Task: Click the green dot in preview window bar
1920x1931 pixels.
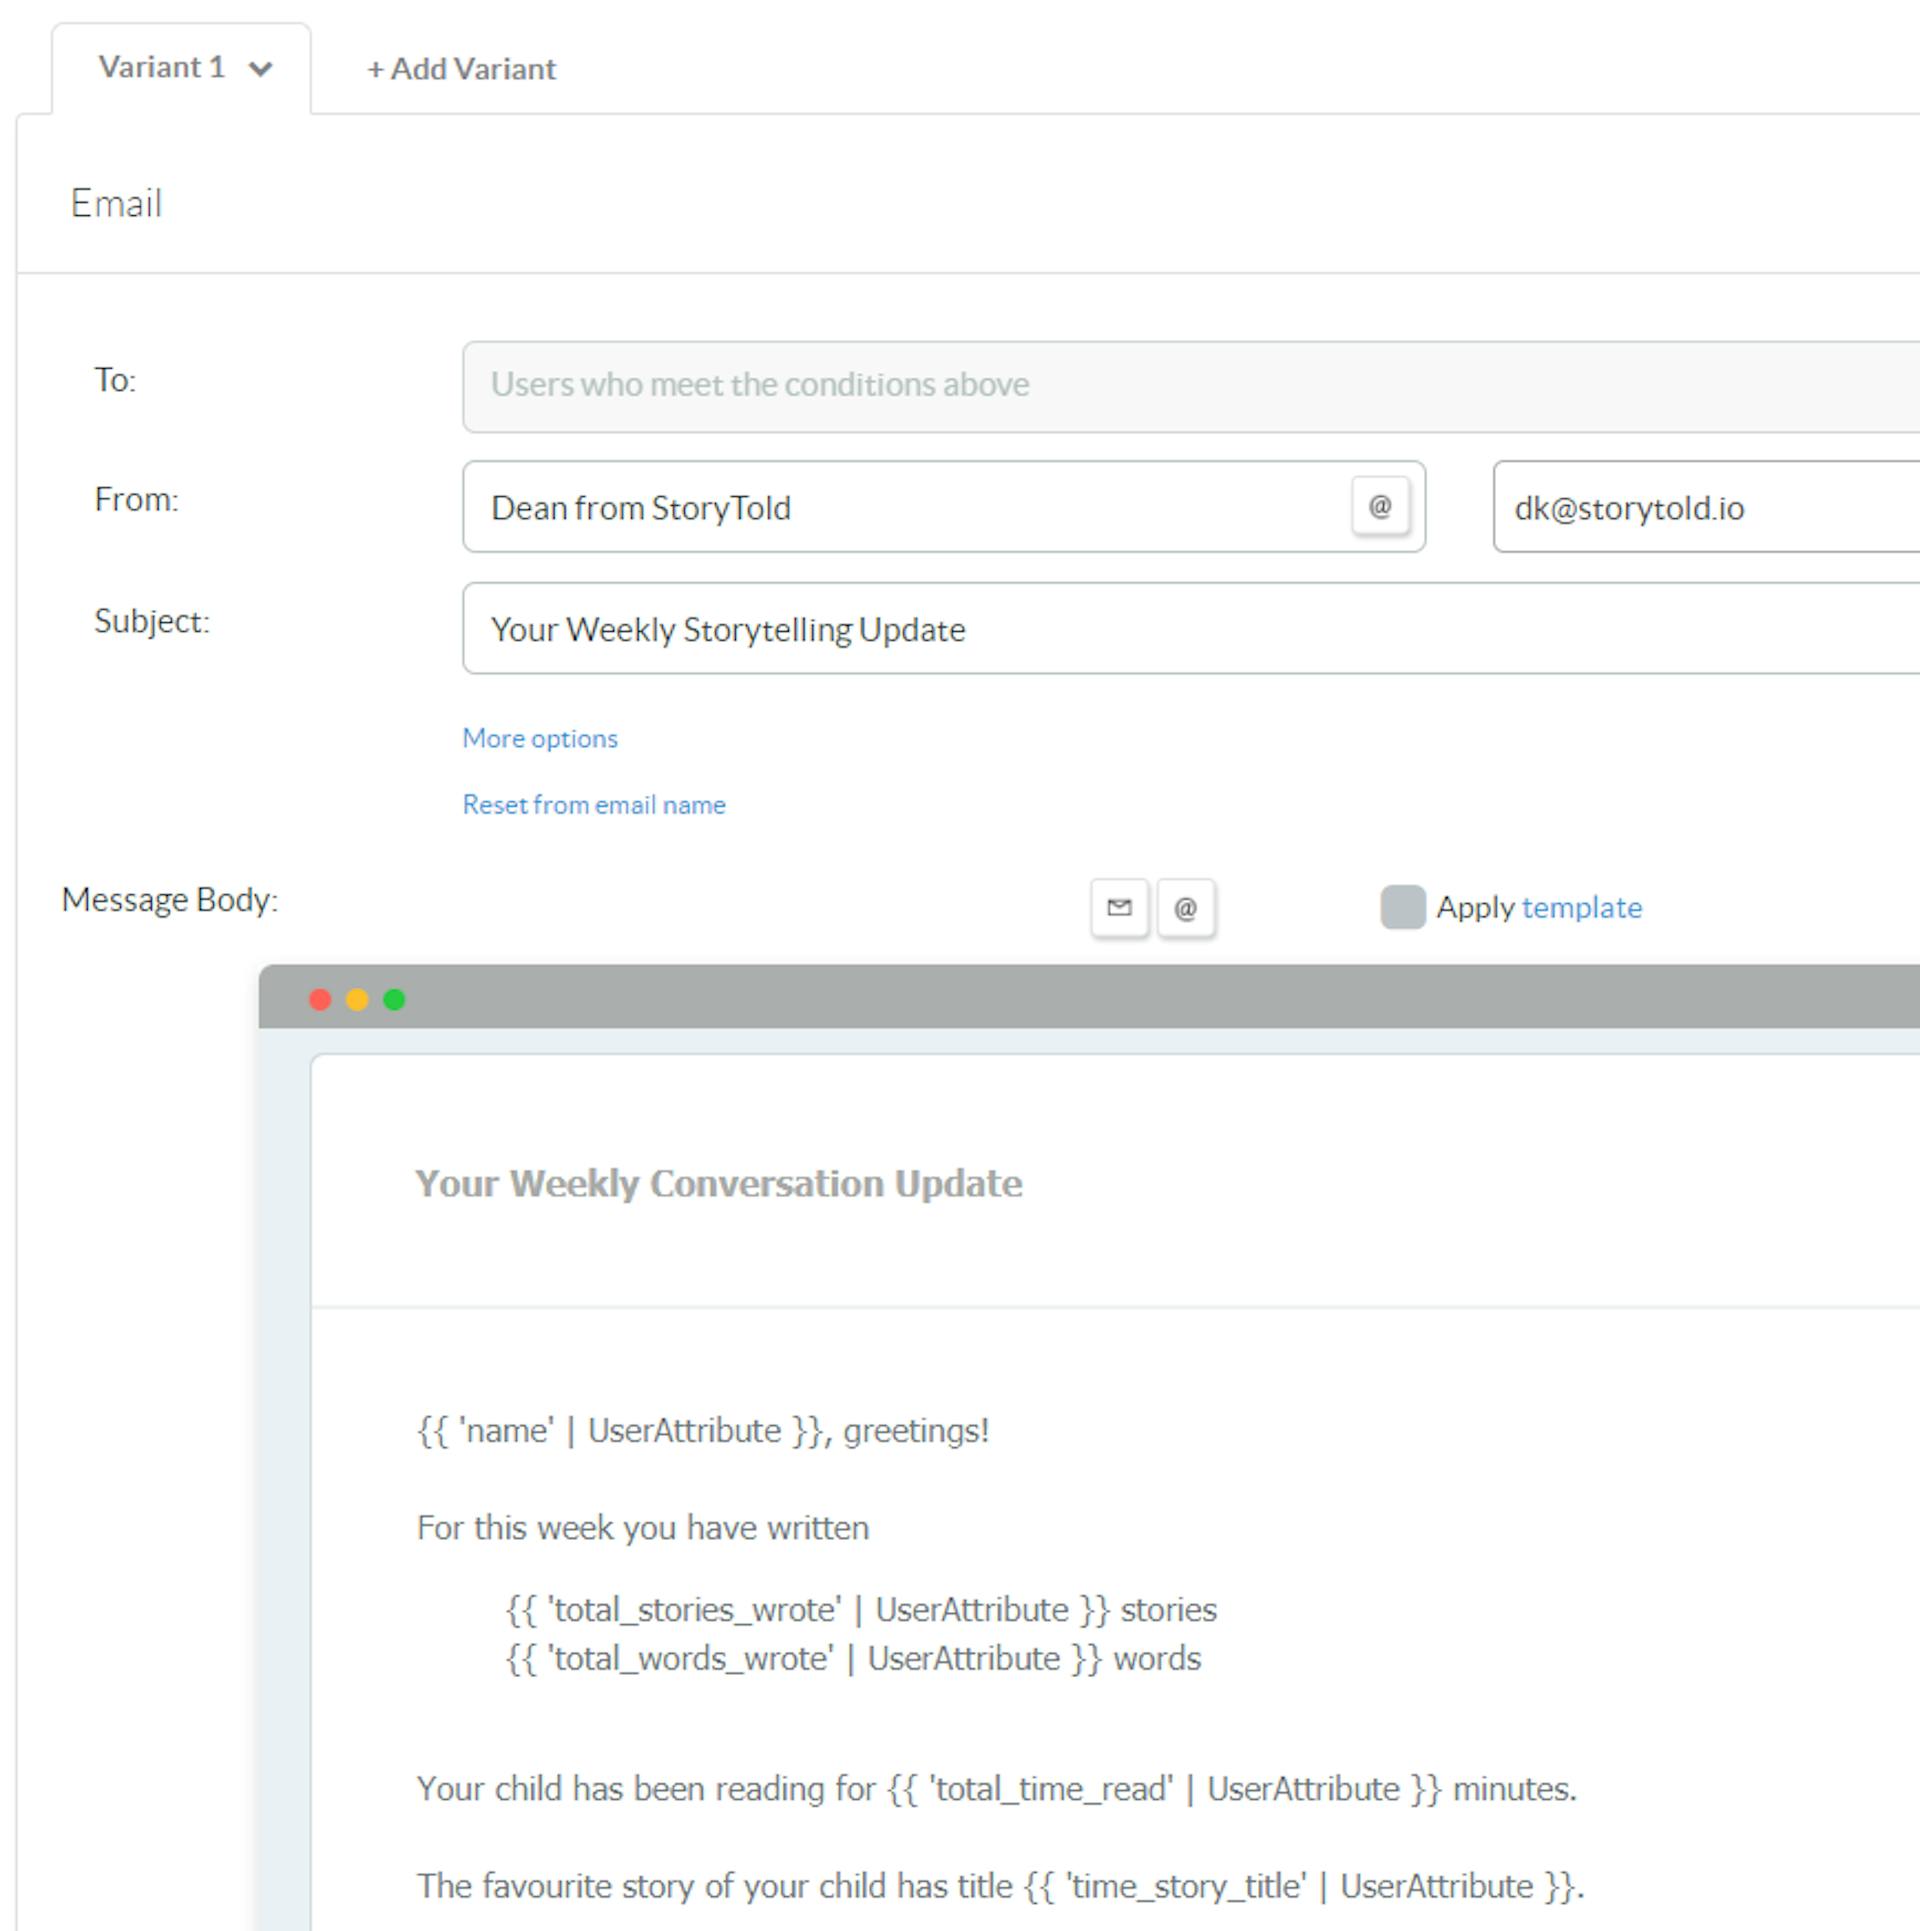Action: (x=394, y=1000)
